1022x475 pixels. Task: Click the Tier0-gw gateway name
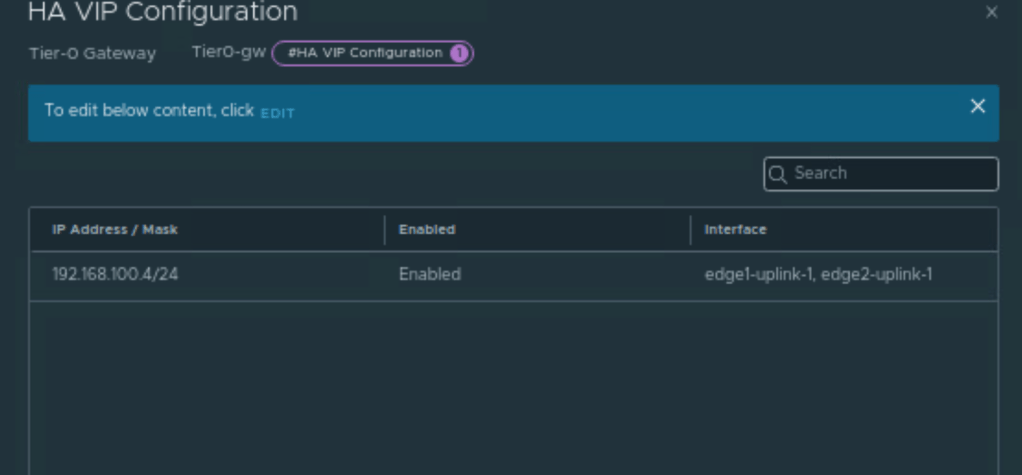[x=228, y=53]
